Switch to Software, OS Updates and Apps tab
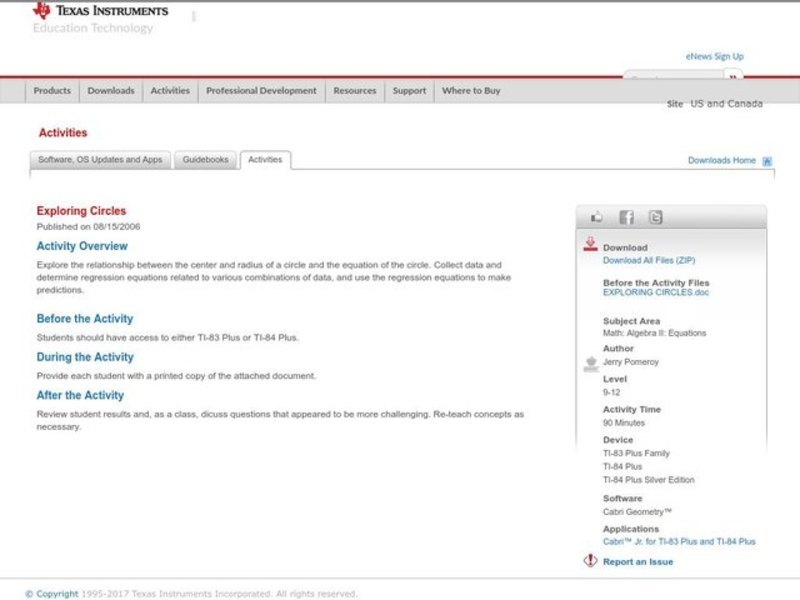This screenshot has width=800, height=600. [x=100, y=160]
